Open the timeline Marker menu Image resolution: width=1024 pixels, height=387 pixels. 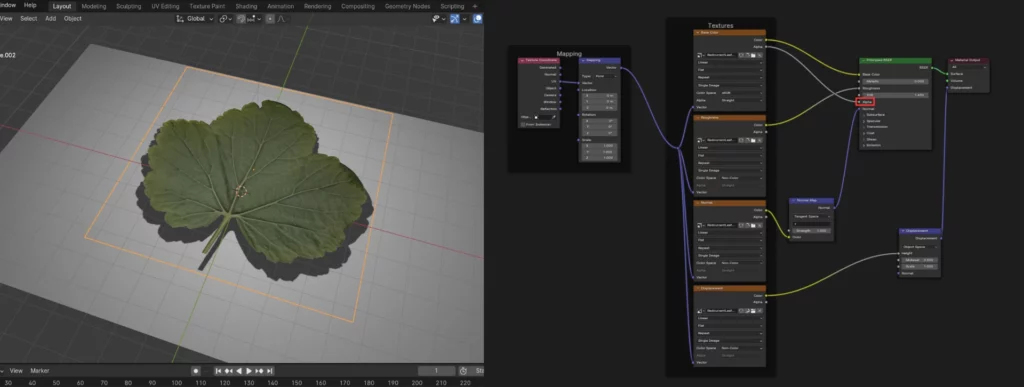40,371
